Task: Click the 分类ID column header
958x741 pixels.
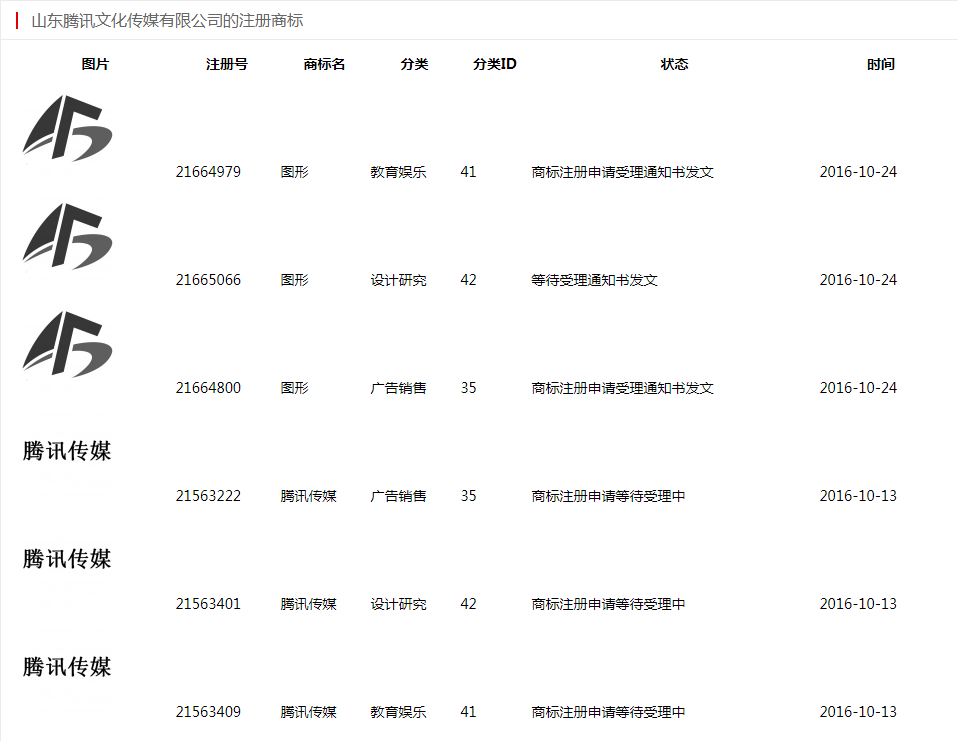Action: click(495, 64)
